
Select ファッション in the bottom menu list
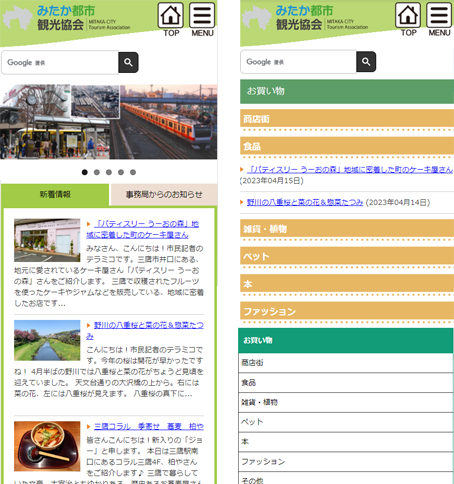click(346, 462)
